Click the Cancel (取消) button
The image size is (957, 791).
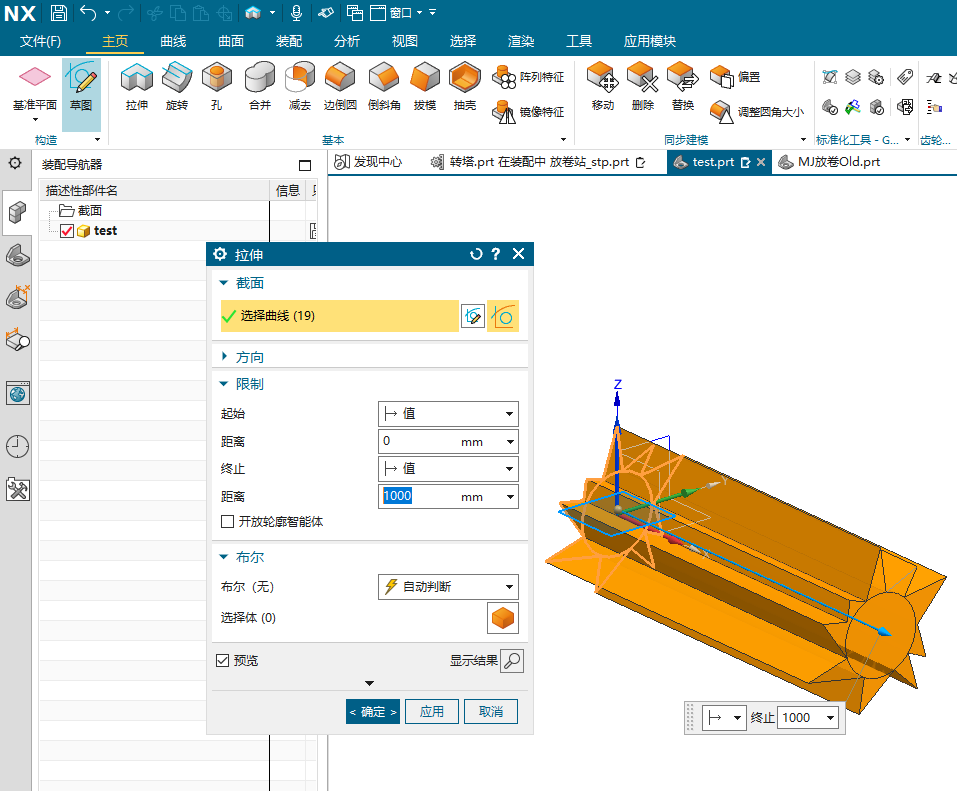tap(491, 712)
